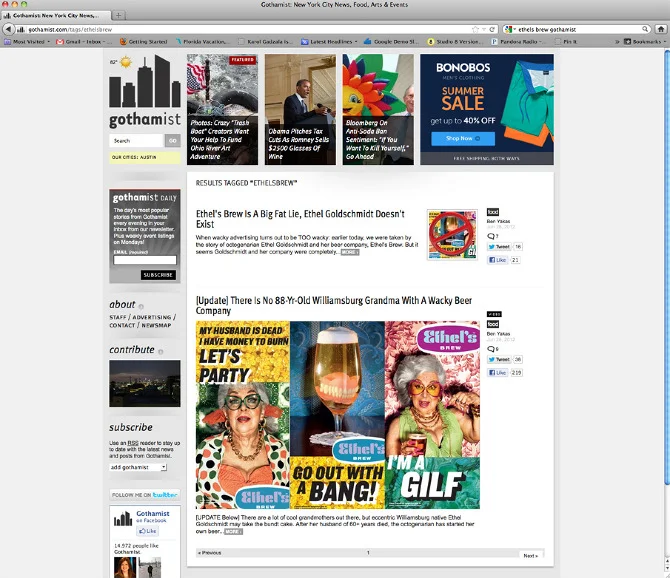Bookmark this page with the star icon
The height and width of the screenshot is (578, 670).
pos(475,29)
